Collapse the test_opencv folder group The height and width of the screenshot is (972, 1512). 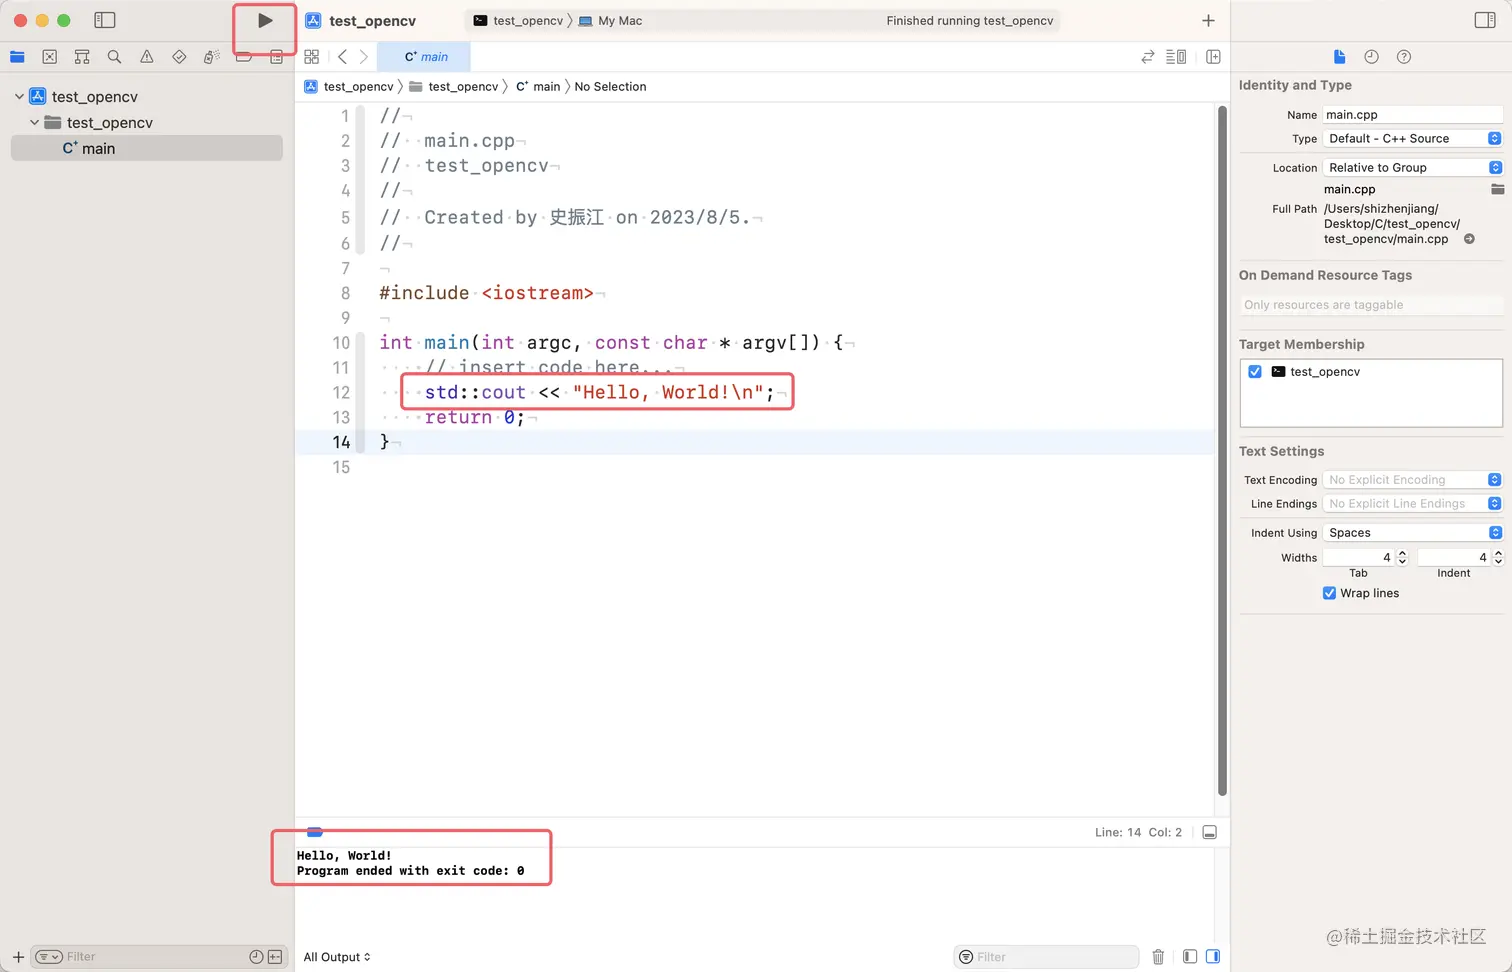[x=35, y=122]
